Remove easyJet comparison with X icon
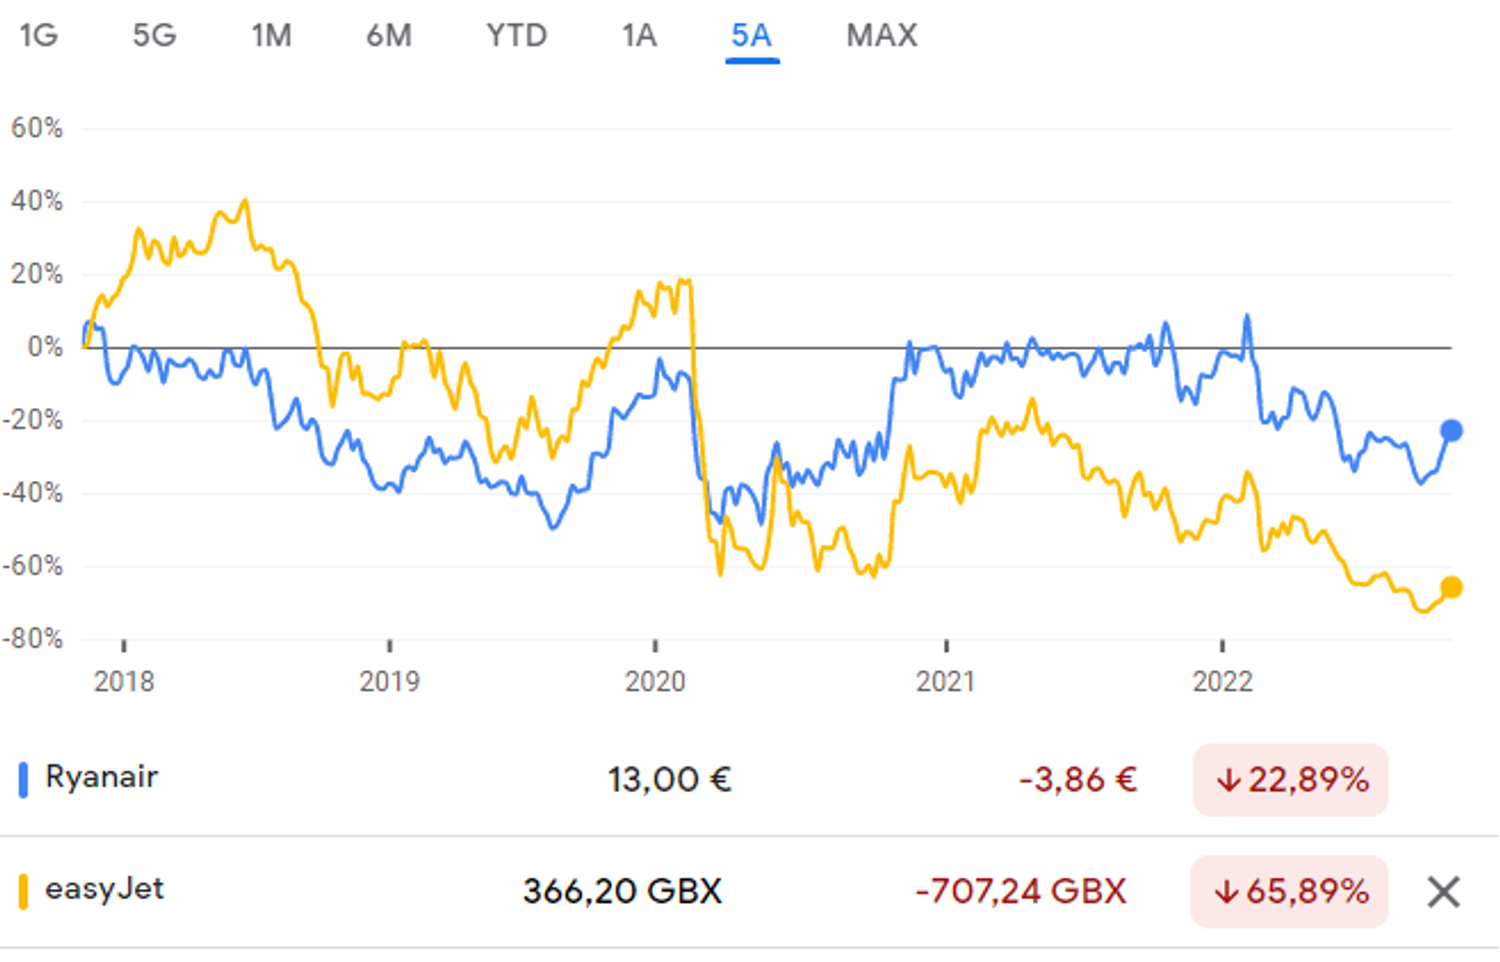Viewport: 1500px width, 962px height. click(1443, 891)
